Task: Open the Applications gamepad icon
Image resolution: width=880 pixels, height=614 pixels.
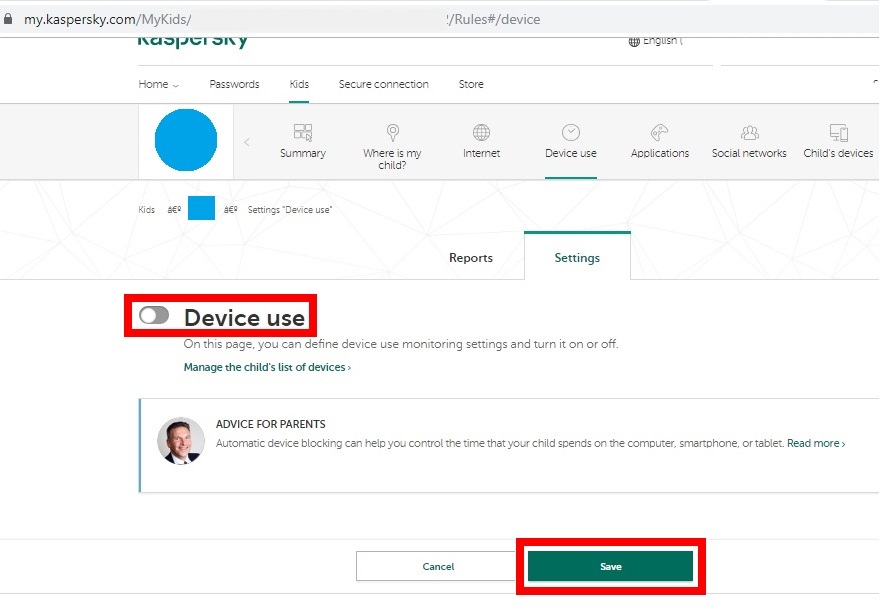Action: (659, 132)
